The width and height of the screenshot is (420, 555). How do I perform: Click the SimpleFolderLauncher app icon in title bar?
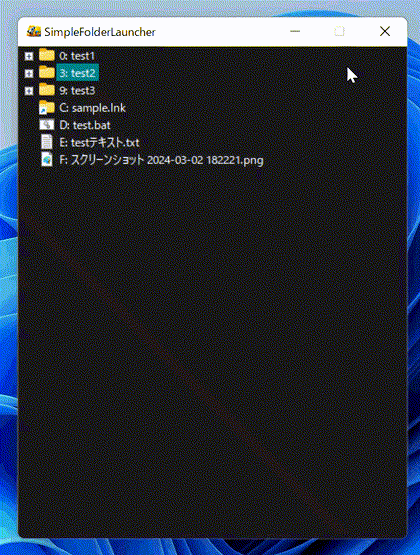click(34, 32)
